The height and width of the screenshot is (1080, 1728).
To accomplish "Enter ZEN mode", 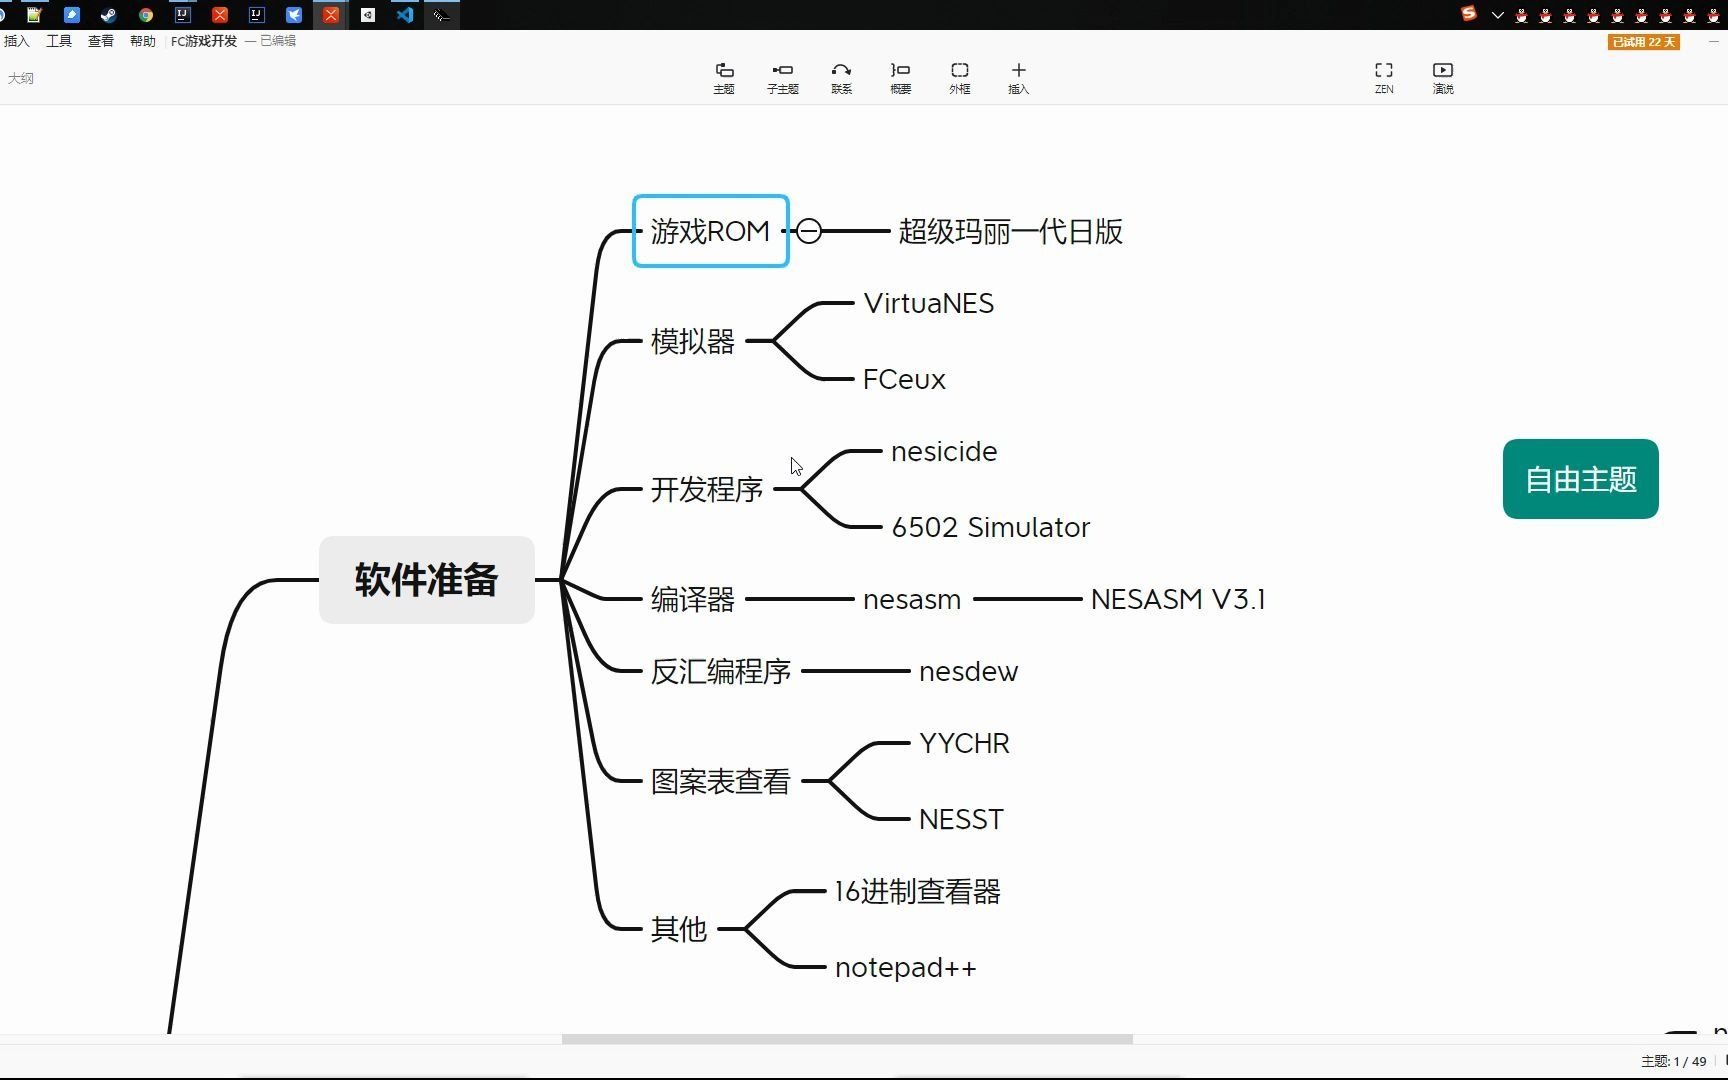I will (1384, 78).
